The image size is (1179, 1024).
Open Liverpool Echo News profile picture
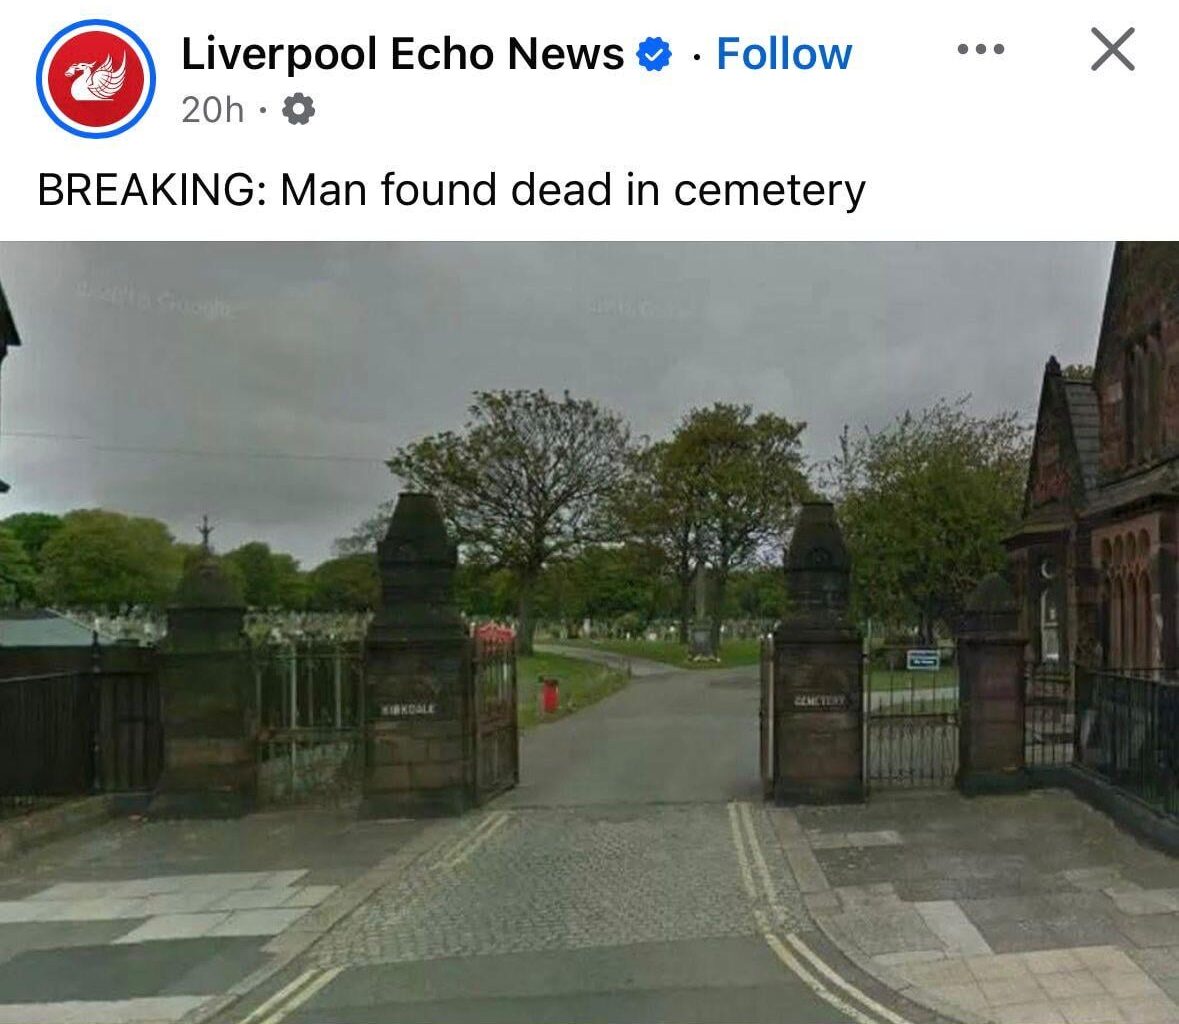[x=95, y=78]
